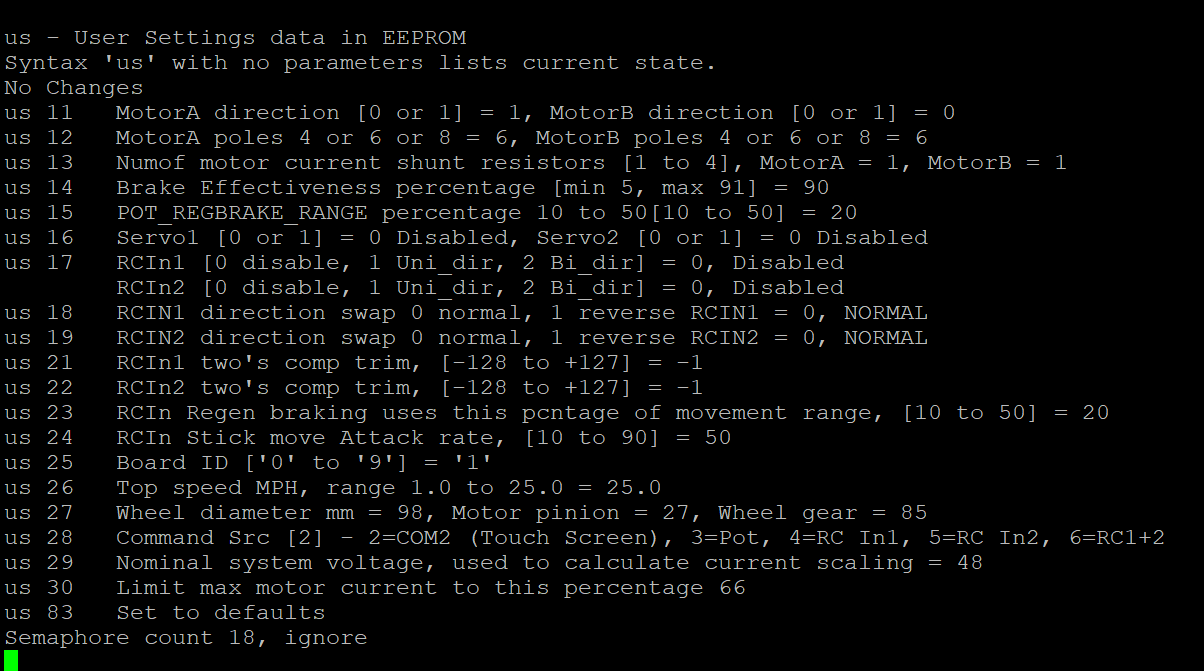Click the RCIn1 two's comp trim line
The height and width of the screenshot is (671, 1204).
pyautogui.click(x=354, y=363)
